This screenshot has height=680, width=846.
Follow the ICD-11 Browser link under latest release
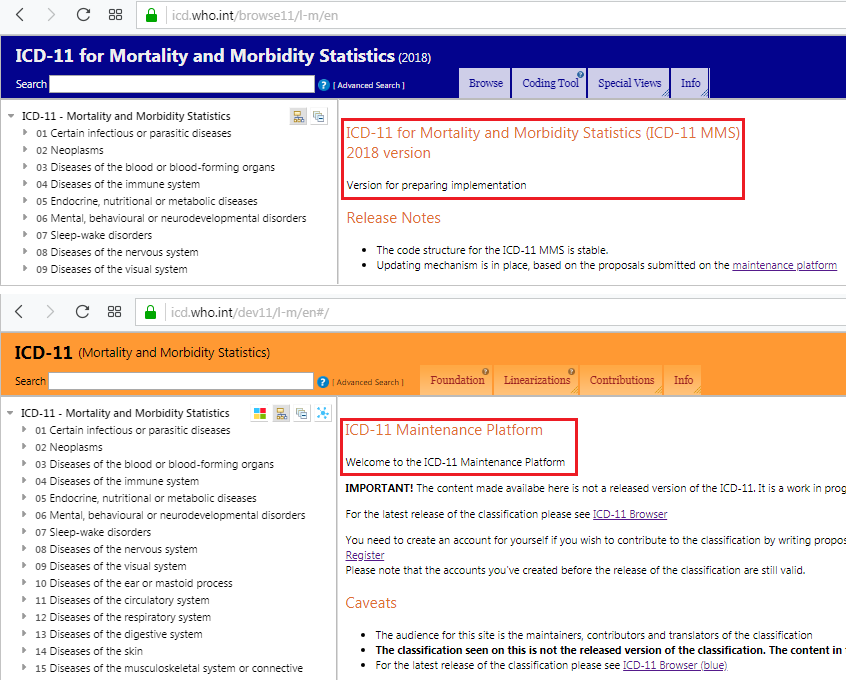[x=630, y=514]
